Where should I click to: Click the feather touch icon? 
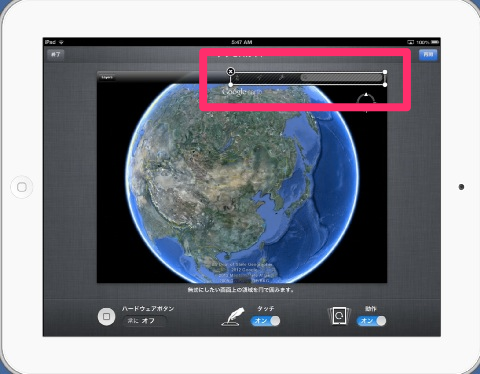pos(234,317)
